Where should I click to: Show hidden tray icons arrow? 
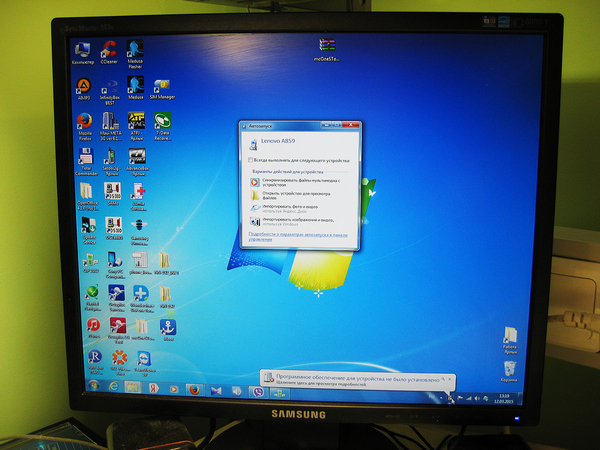(441, 398)
